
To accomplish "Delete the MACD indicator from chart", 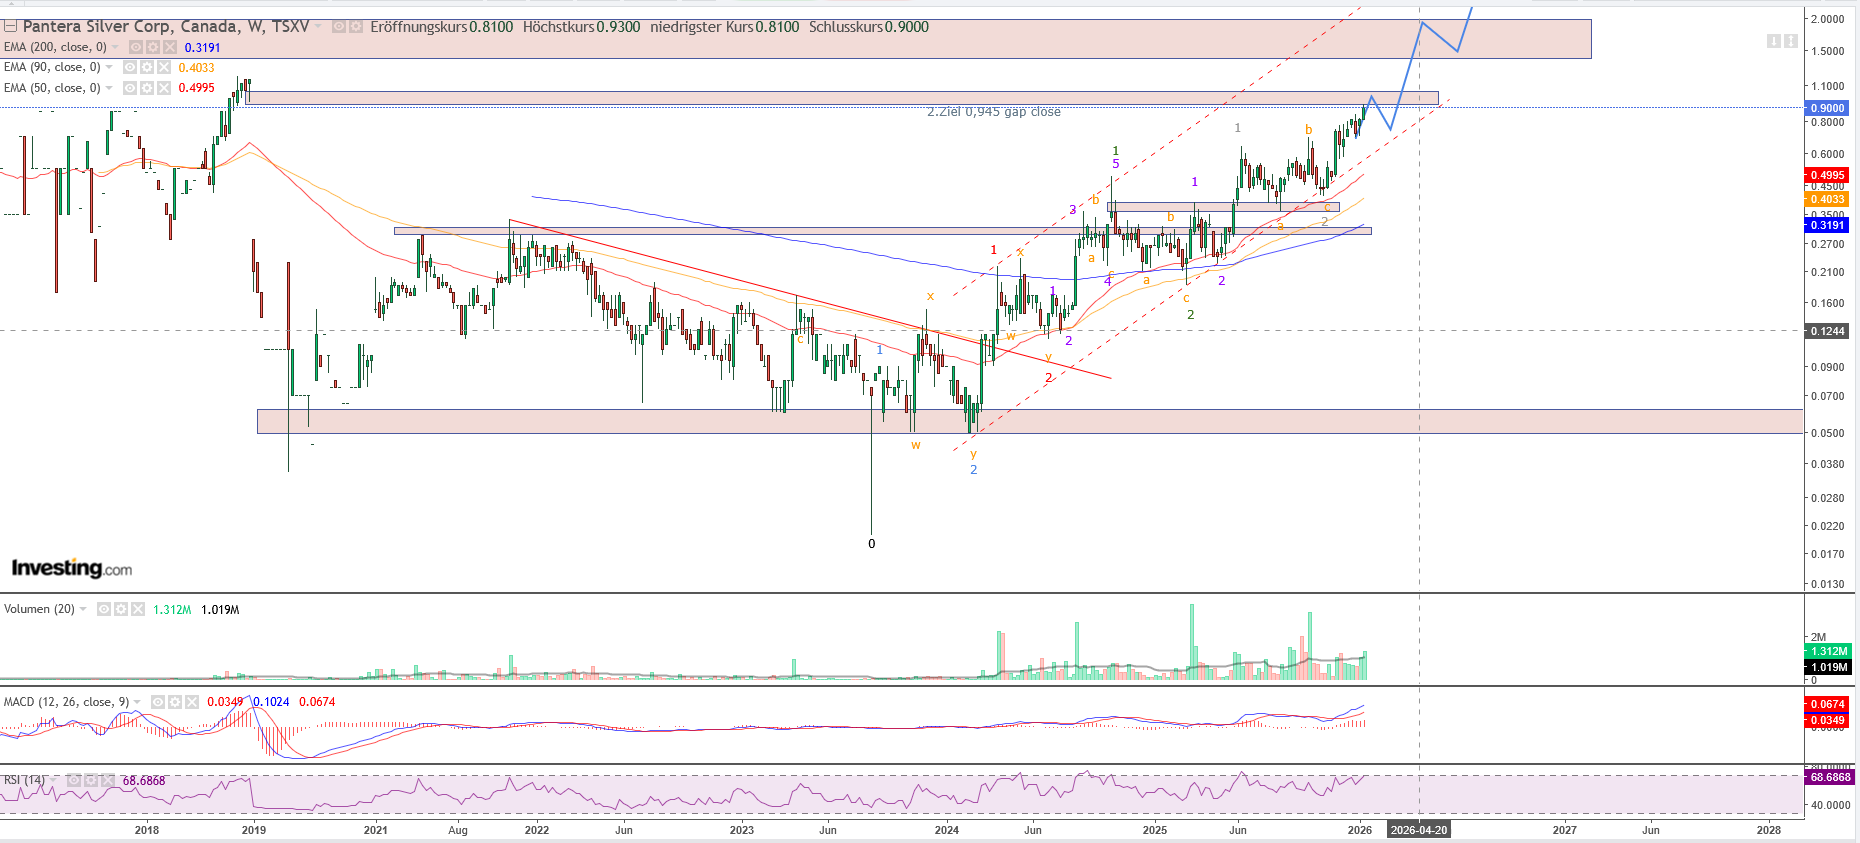I will pyautogui.click(x=192, y=702).
